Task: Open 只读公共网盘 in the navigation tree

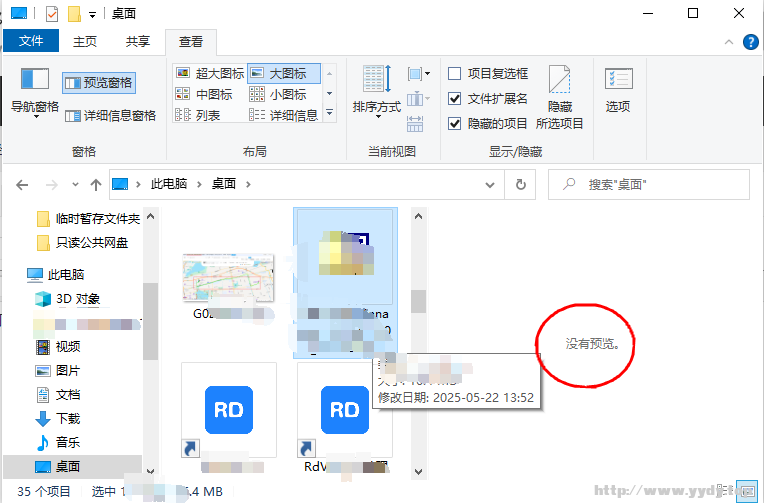Action: [83, 243]
